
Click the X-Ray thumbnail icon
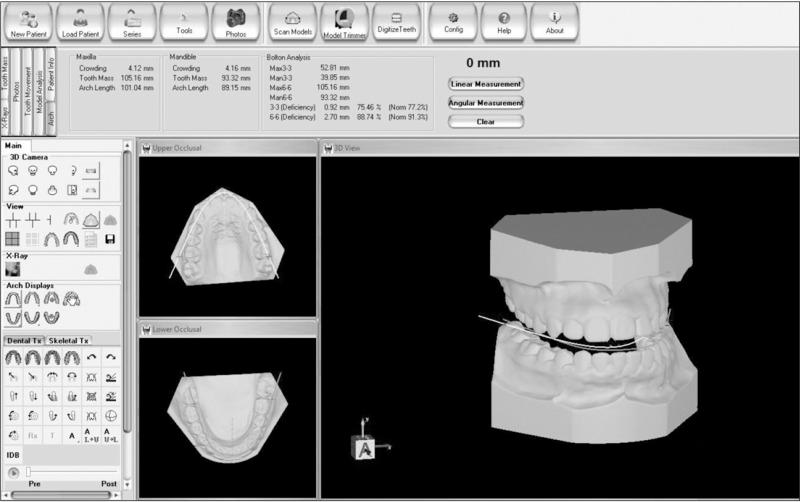point(13,269)
